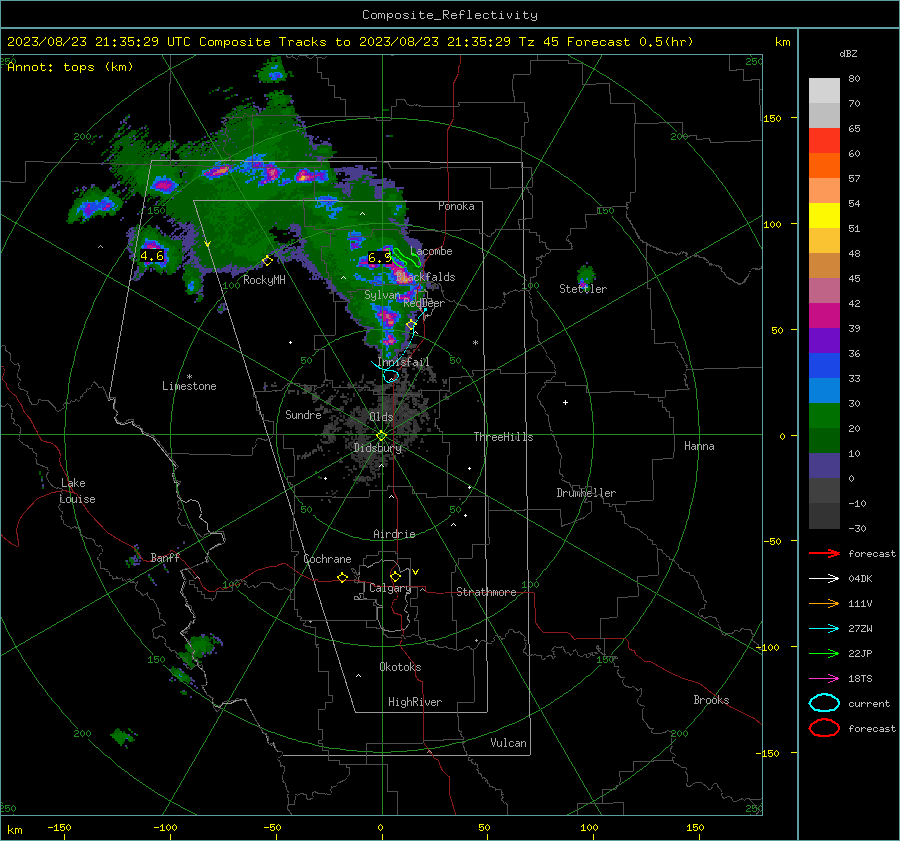Click the 4.6 storm top label
This screenshot has height=841, width=900.
(x=152, y=255)
